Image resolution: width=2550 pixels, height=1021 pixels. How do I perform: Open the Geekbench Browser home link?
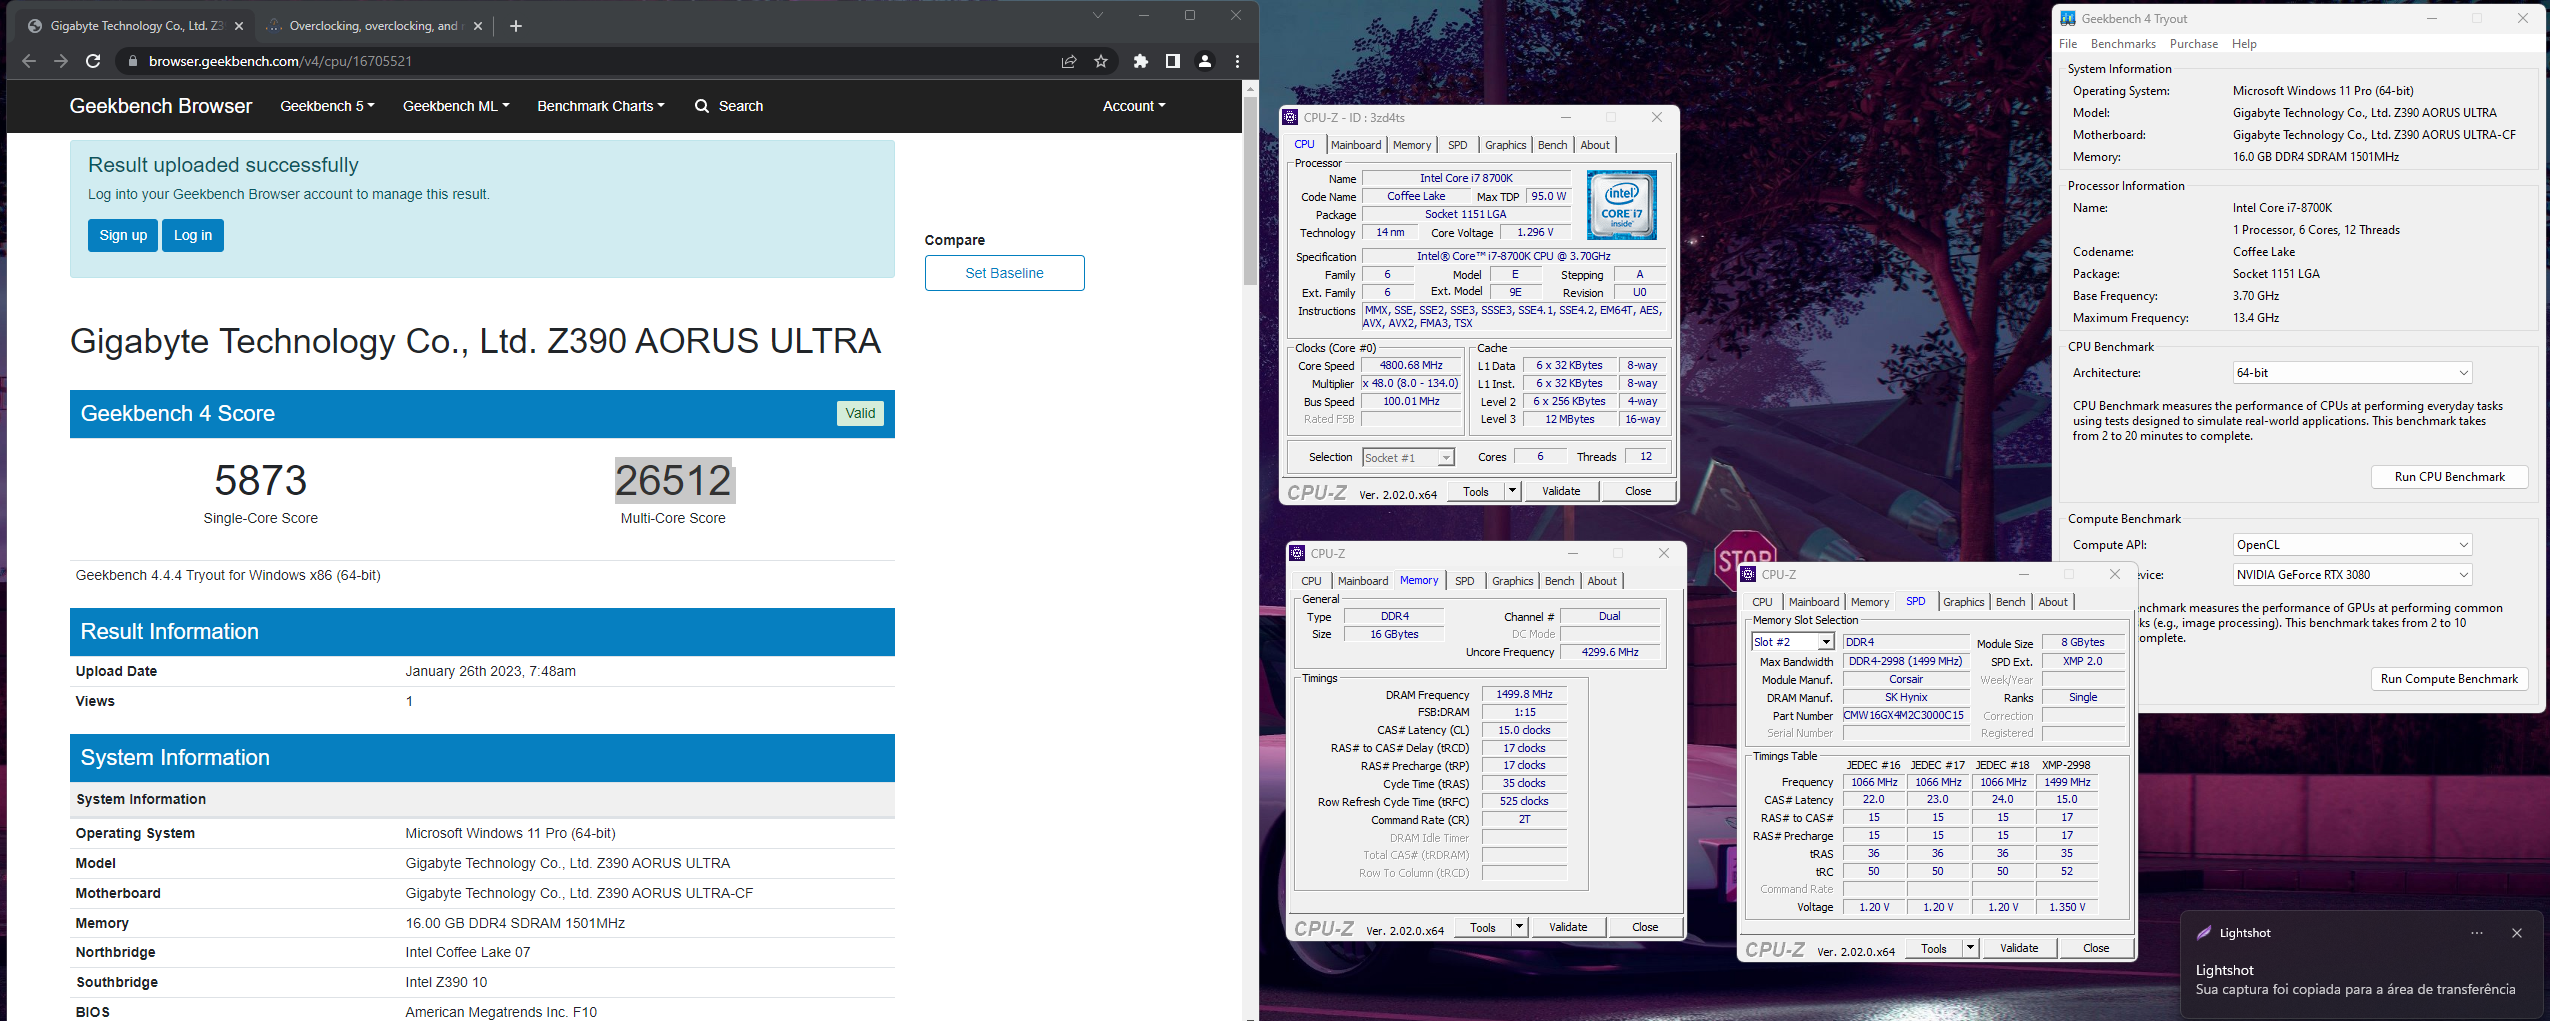point(160,106)
